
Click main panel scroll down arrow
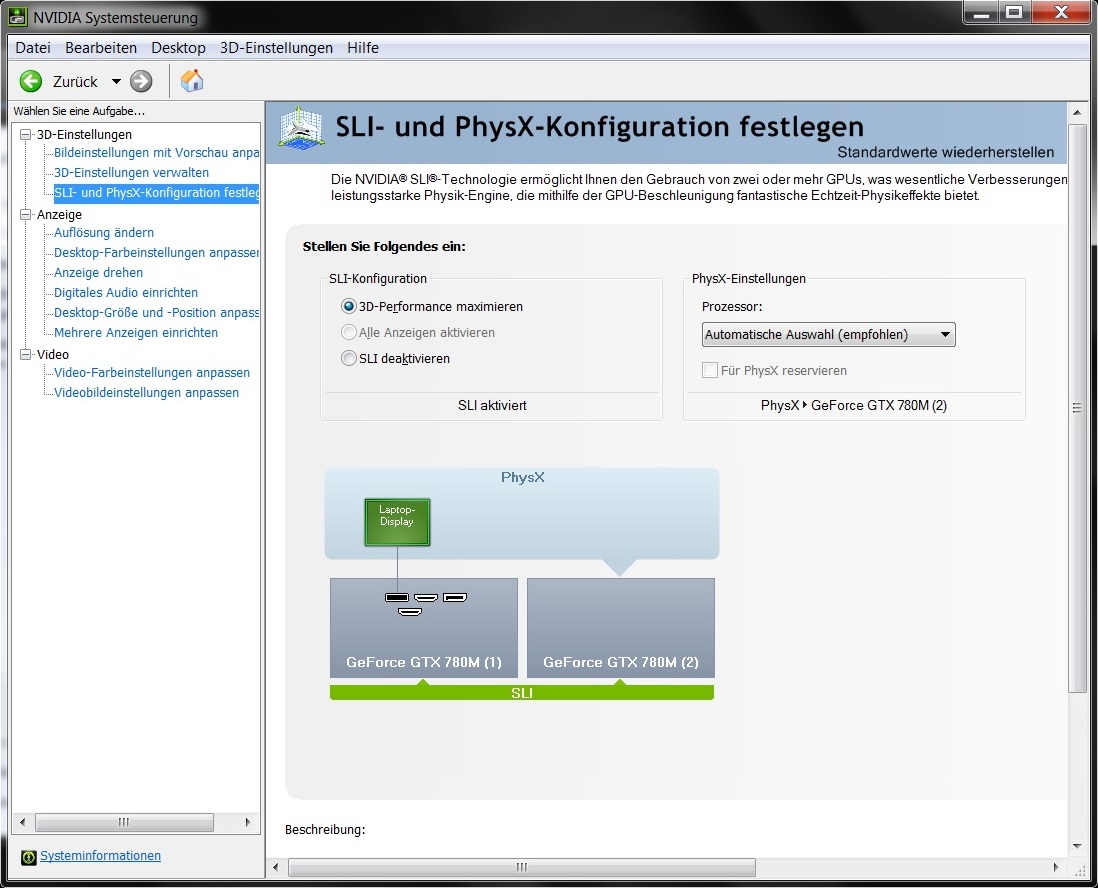click(x=1077, y=847)
